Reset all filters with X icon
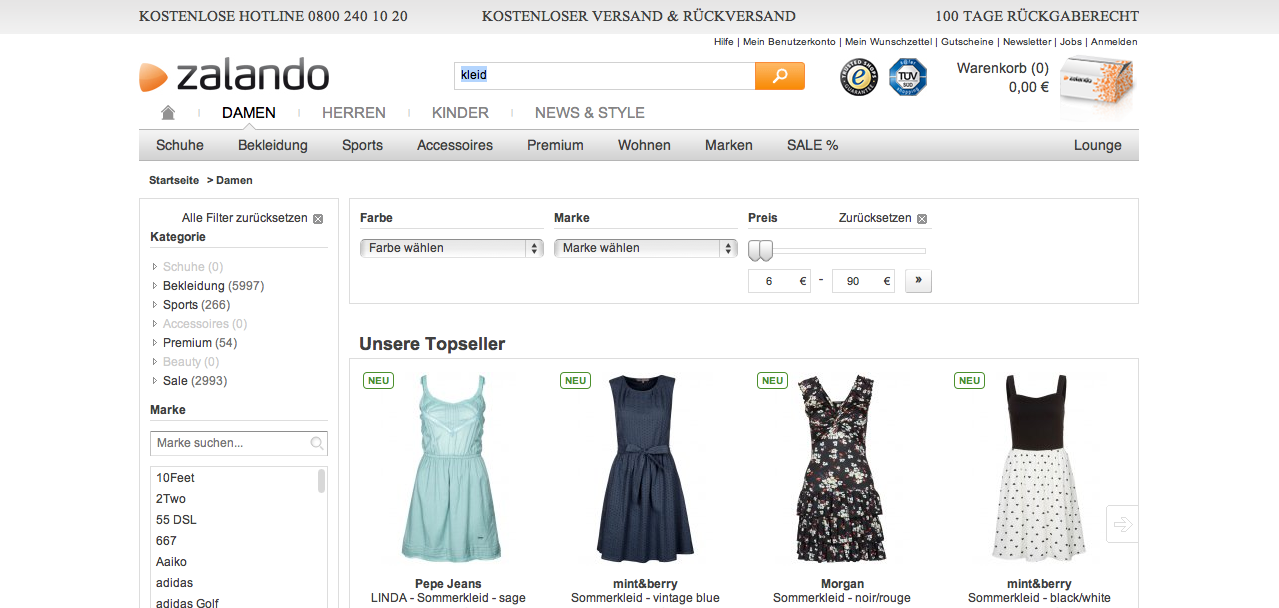 [x=318, y=218]
